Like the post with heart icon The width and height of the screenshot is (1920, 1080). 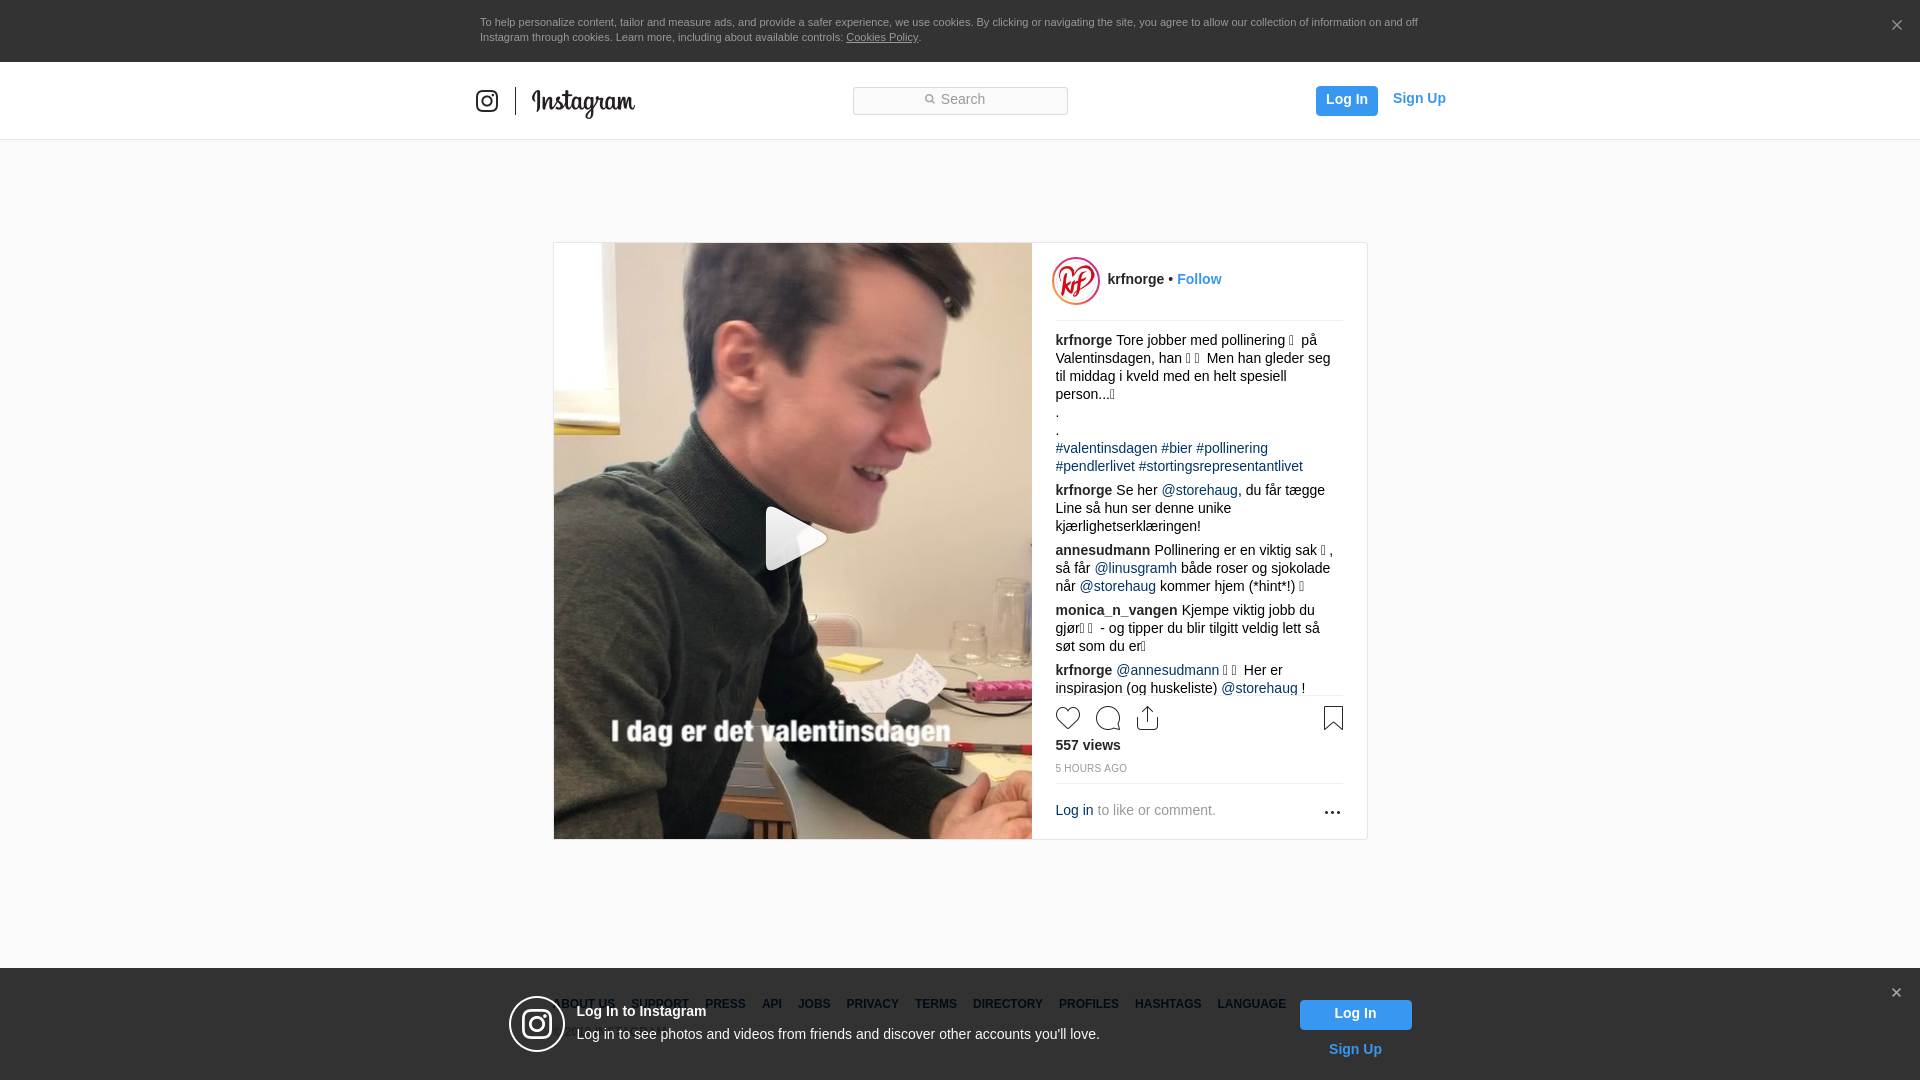pos(1067,718)
